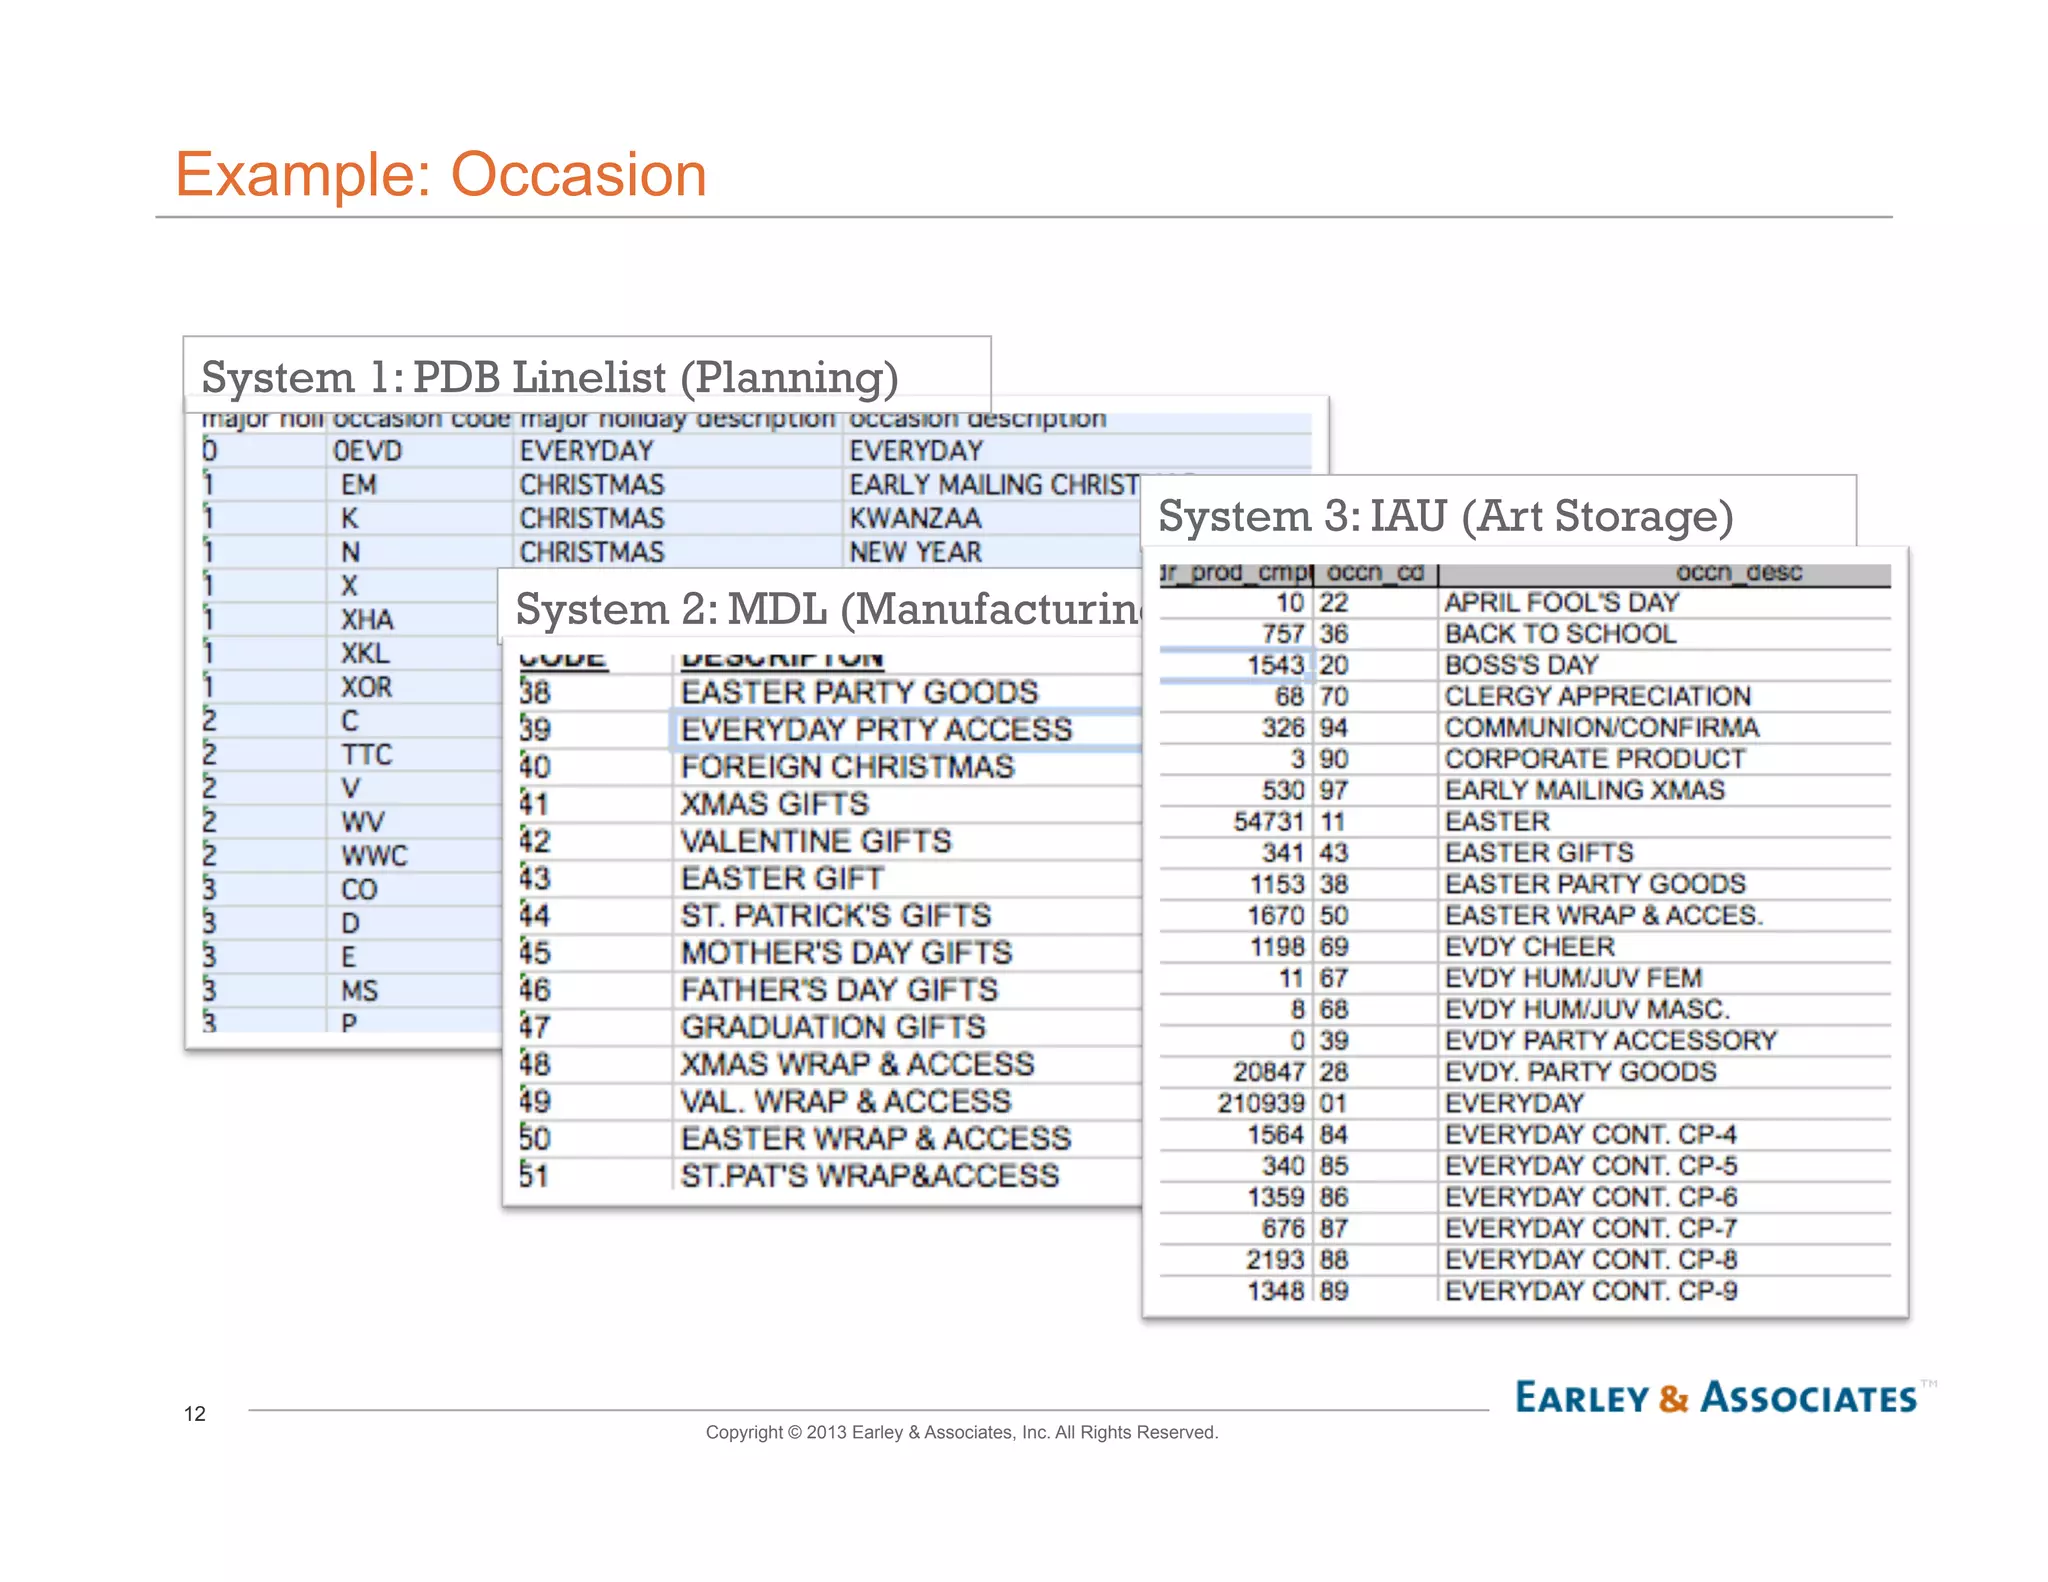Click the 'COMMUNION/CONFIRMA' row
2048x1582 pixels.
(1525, 728)
